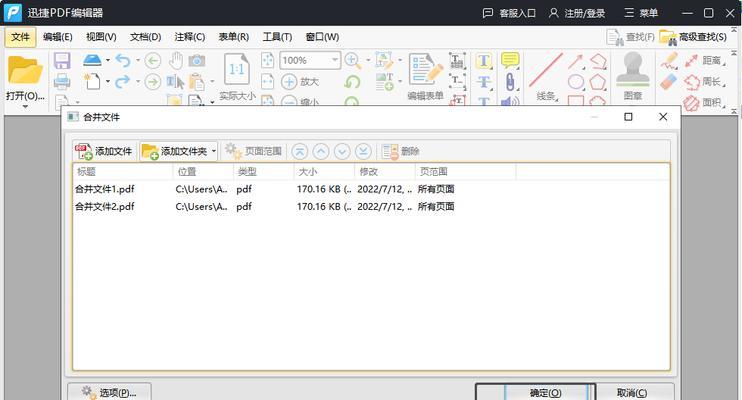Image resolution: width=742 pixels, height=400 pixels.
Task: Open the 注释(C) menu
Action: pos(189,37)
